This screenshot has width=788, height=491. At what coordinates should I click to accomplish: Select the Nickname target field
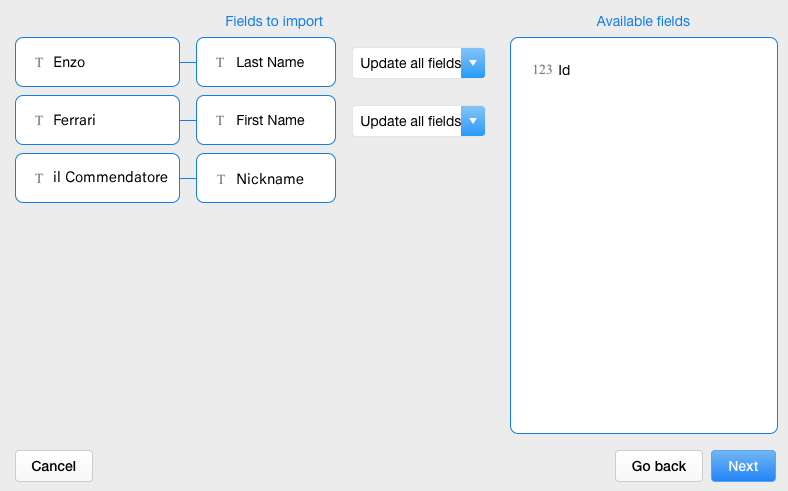266,179
